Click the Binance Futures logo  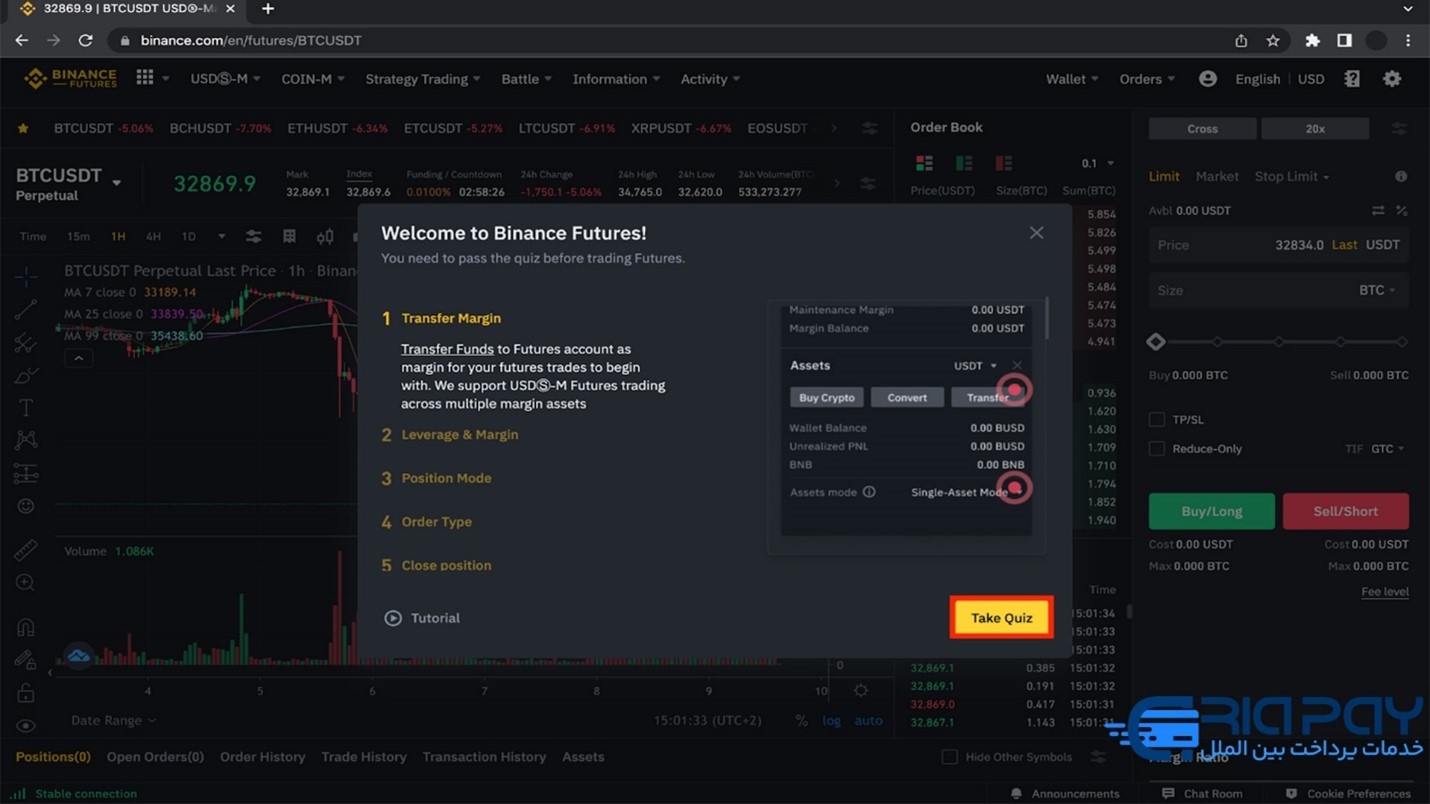coord(71,78)
